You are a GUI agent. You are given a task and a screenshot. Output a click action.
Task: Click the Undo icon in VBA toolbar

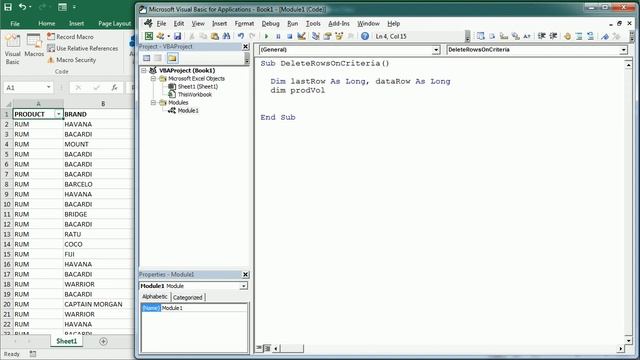[241, 36]
